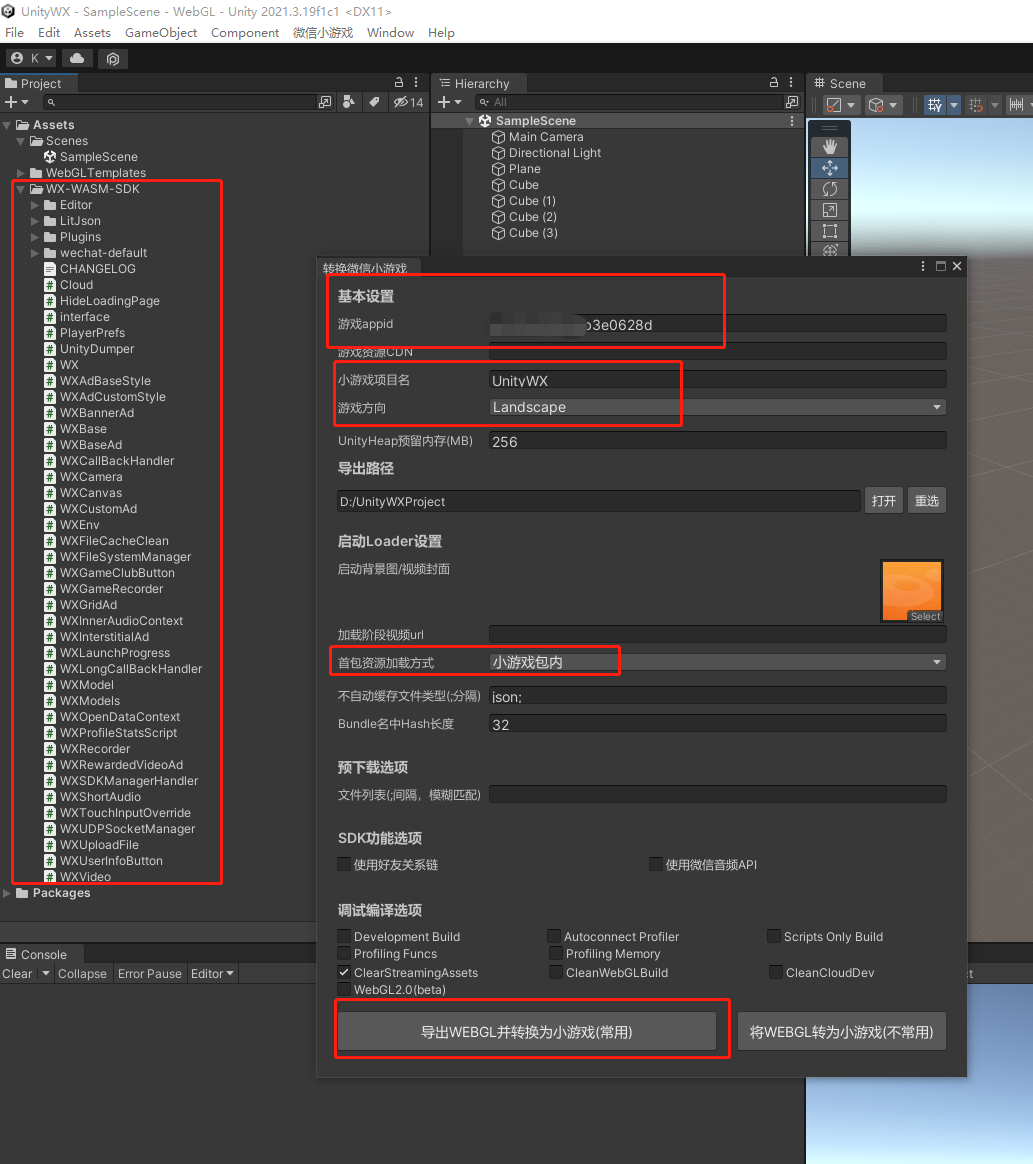This screenshot has width=1033, height=1164.
Task: Click 打开 export path button
Action: click(883, 501)
